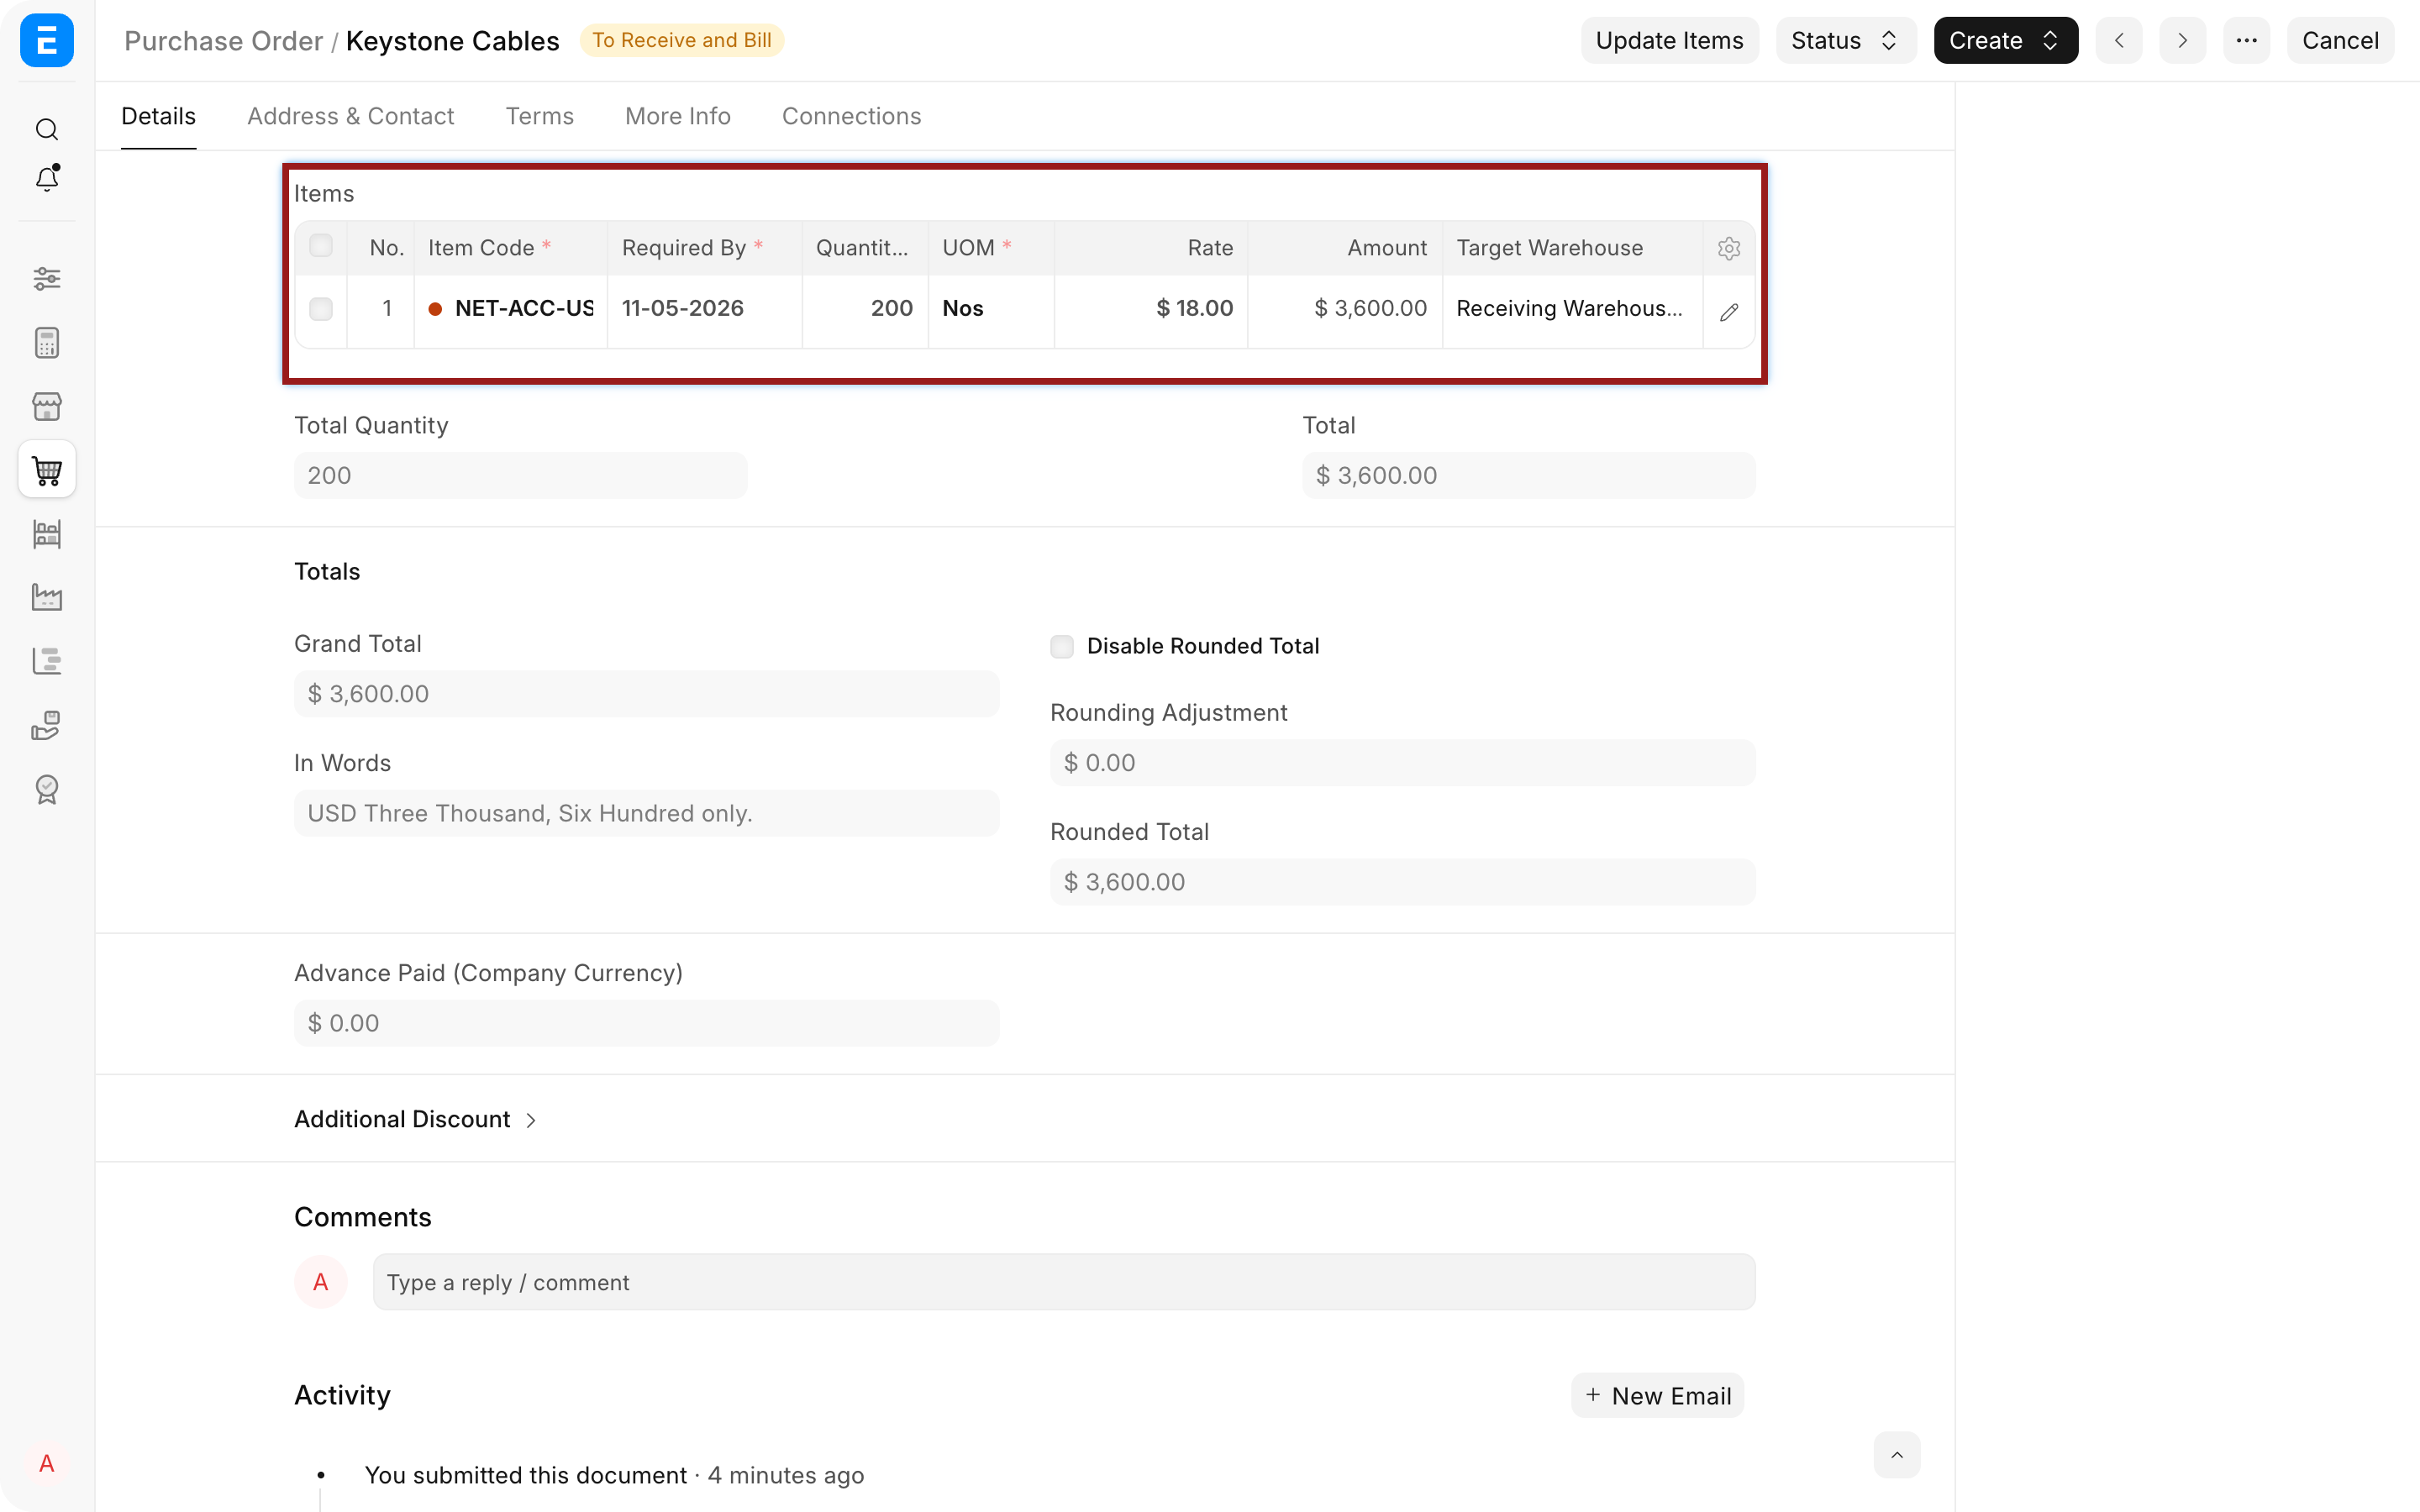Go to the next document arrow
The width and height of the screenshot is (2420, 1512).
point(2182,40)
